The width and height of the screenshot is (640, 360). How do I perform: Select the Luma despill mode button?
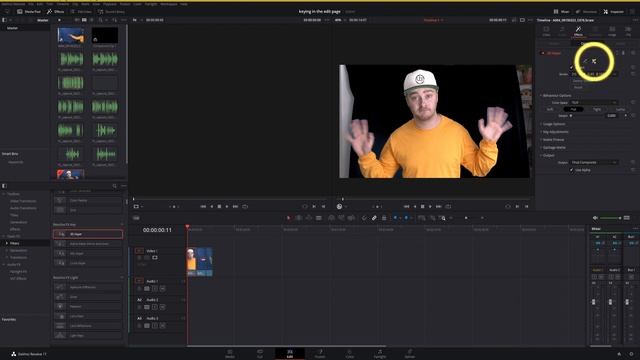[x=620, y=109]
